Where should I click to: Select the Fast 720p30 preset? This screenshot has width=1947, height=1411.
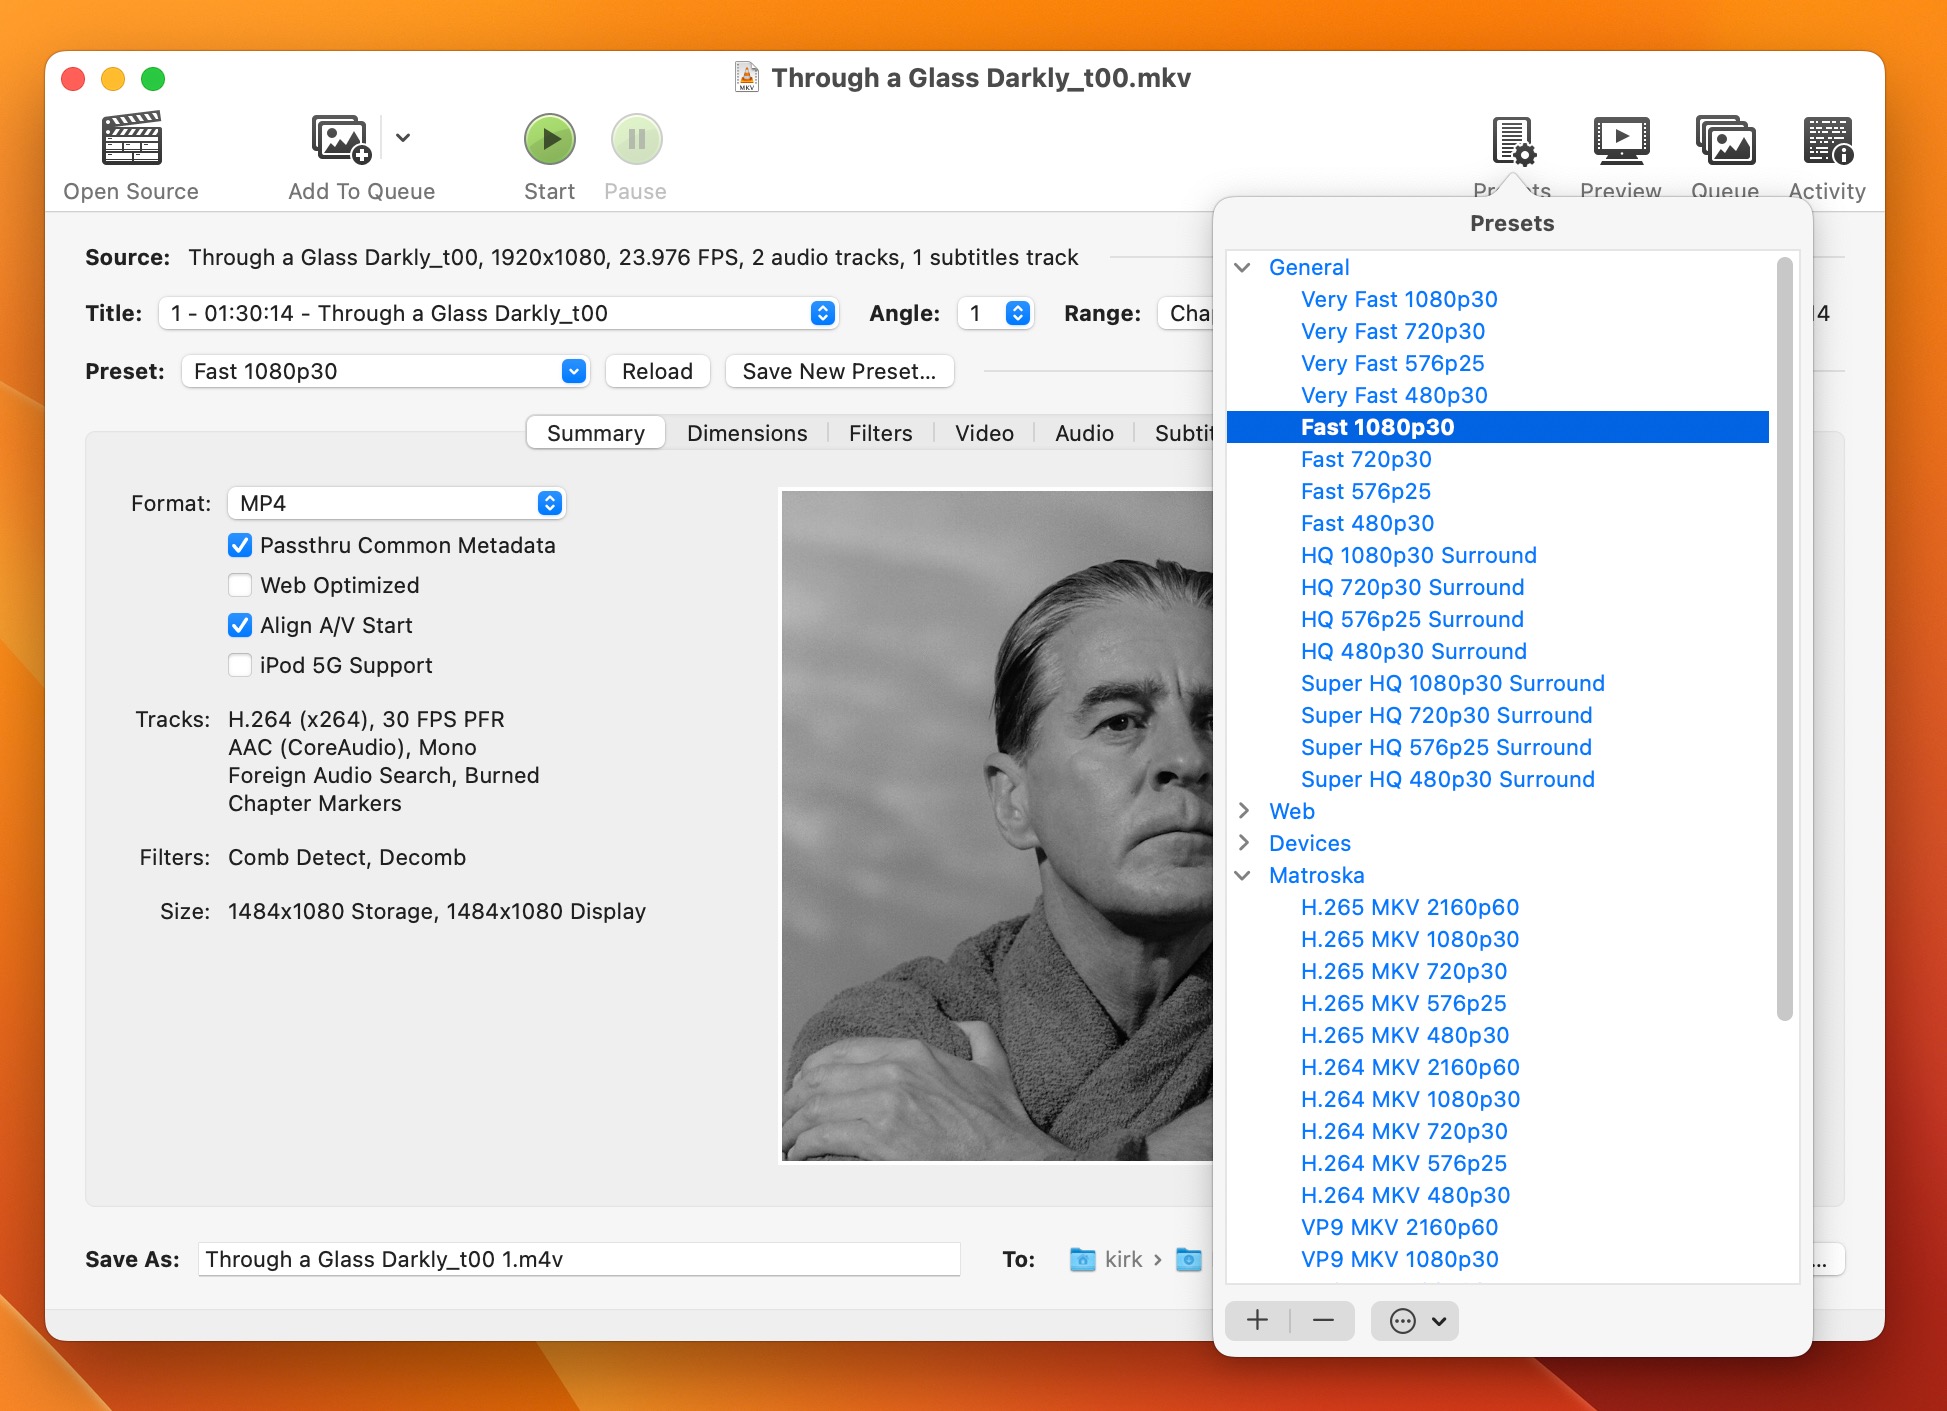1365,459
